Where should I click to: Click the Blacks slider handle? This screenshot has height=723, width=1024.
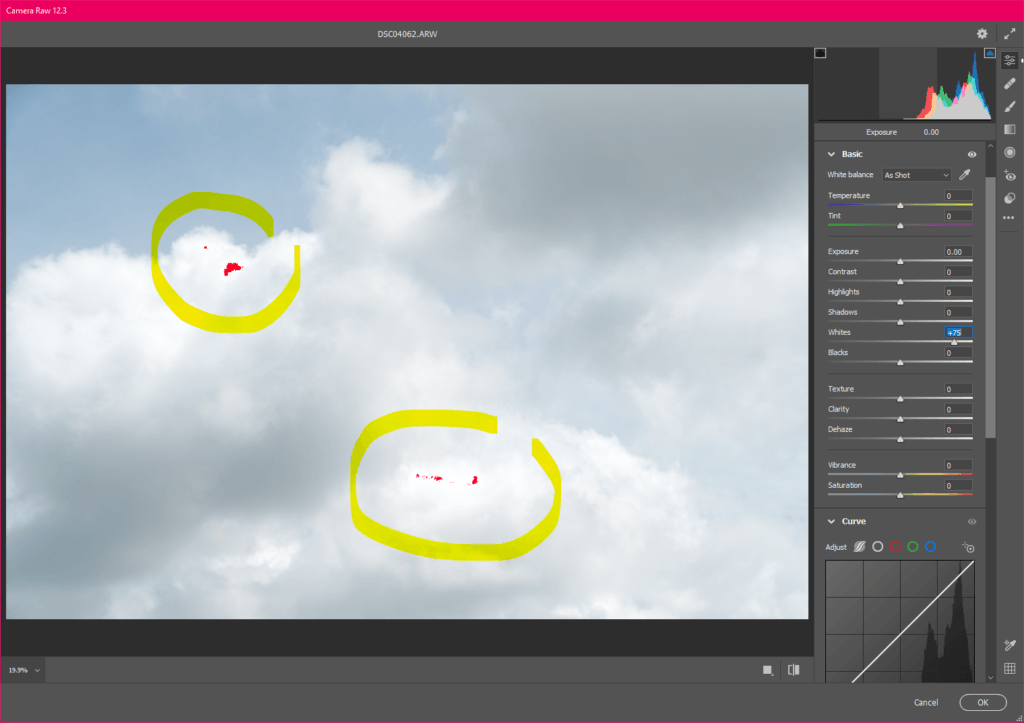click(900, 362)
